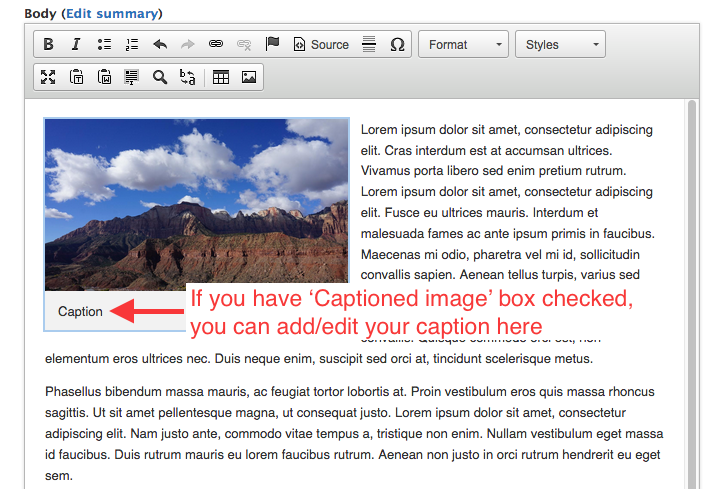
Task: Open the Find tool
Action: tap(160, 77)
